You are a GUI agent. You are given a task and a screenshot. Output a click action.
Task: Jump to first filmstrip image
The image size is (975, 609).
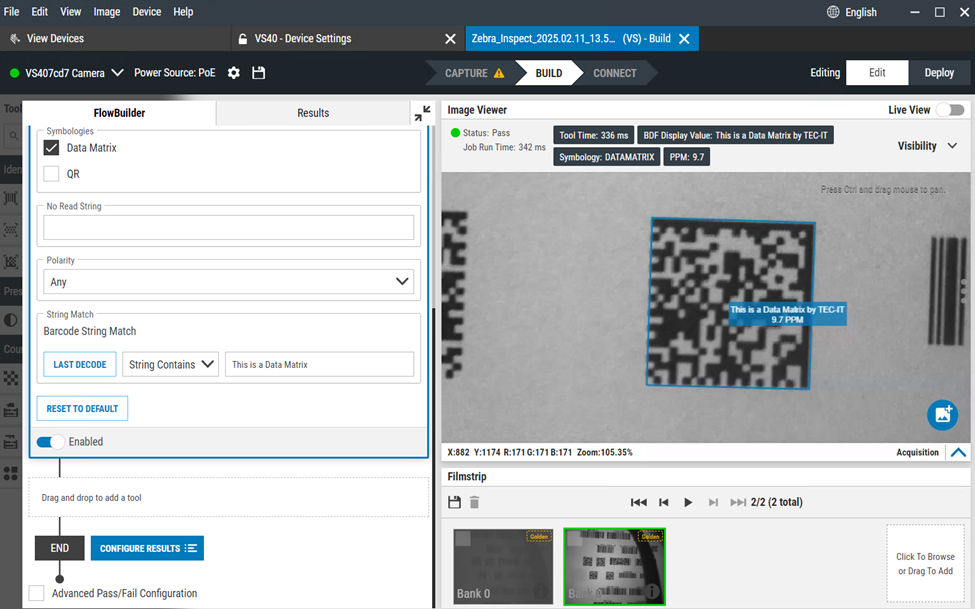tap(639, 502)
